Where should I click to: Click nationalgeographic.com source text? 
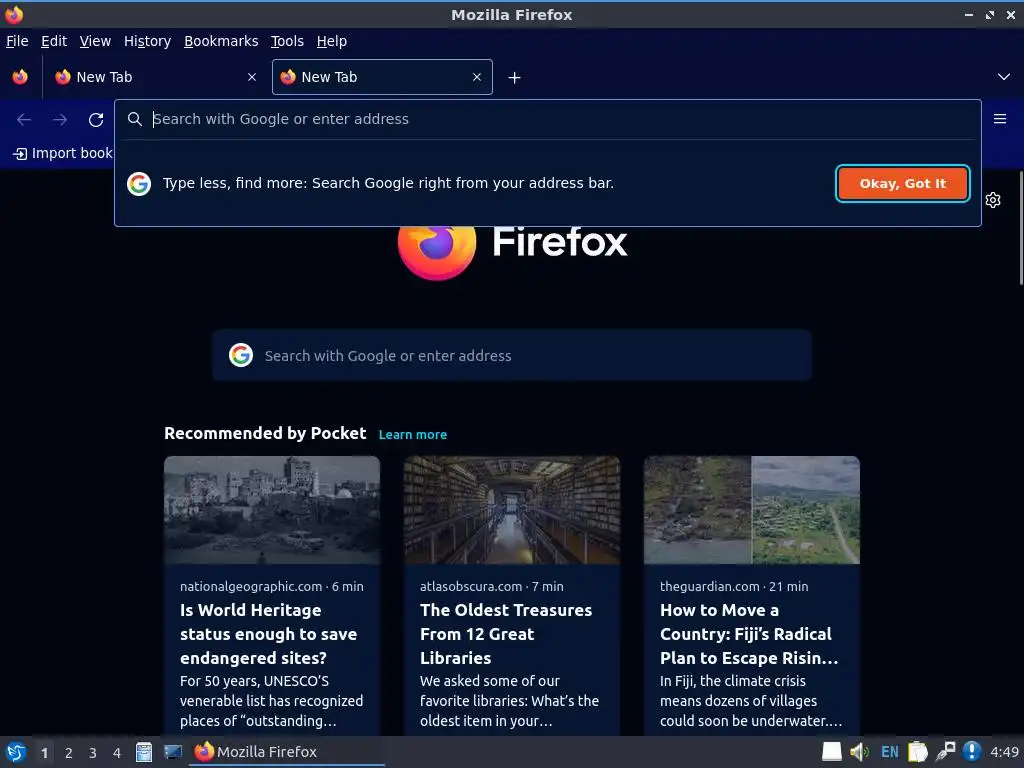tap(251, 586)
